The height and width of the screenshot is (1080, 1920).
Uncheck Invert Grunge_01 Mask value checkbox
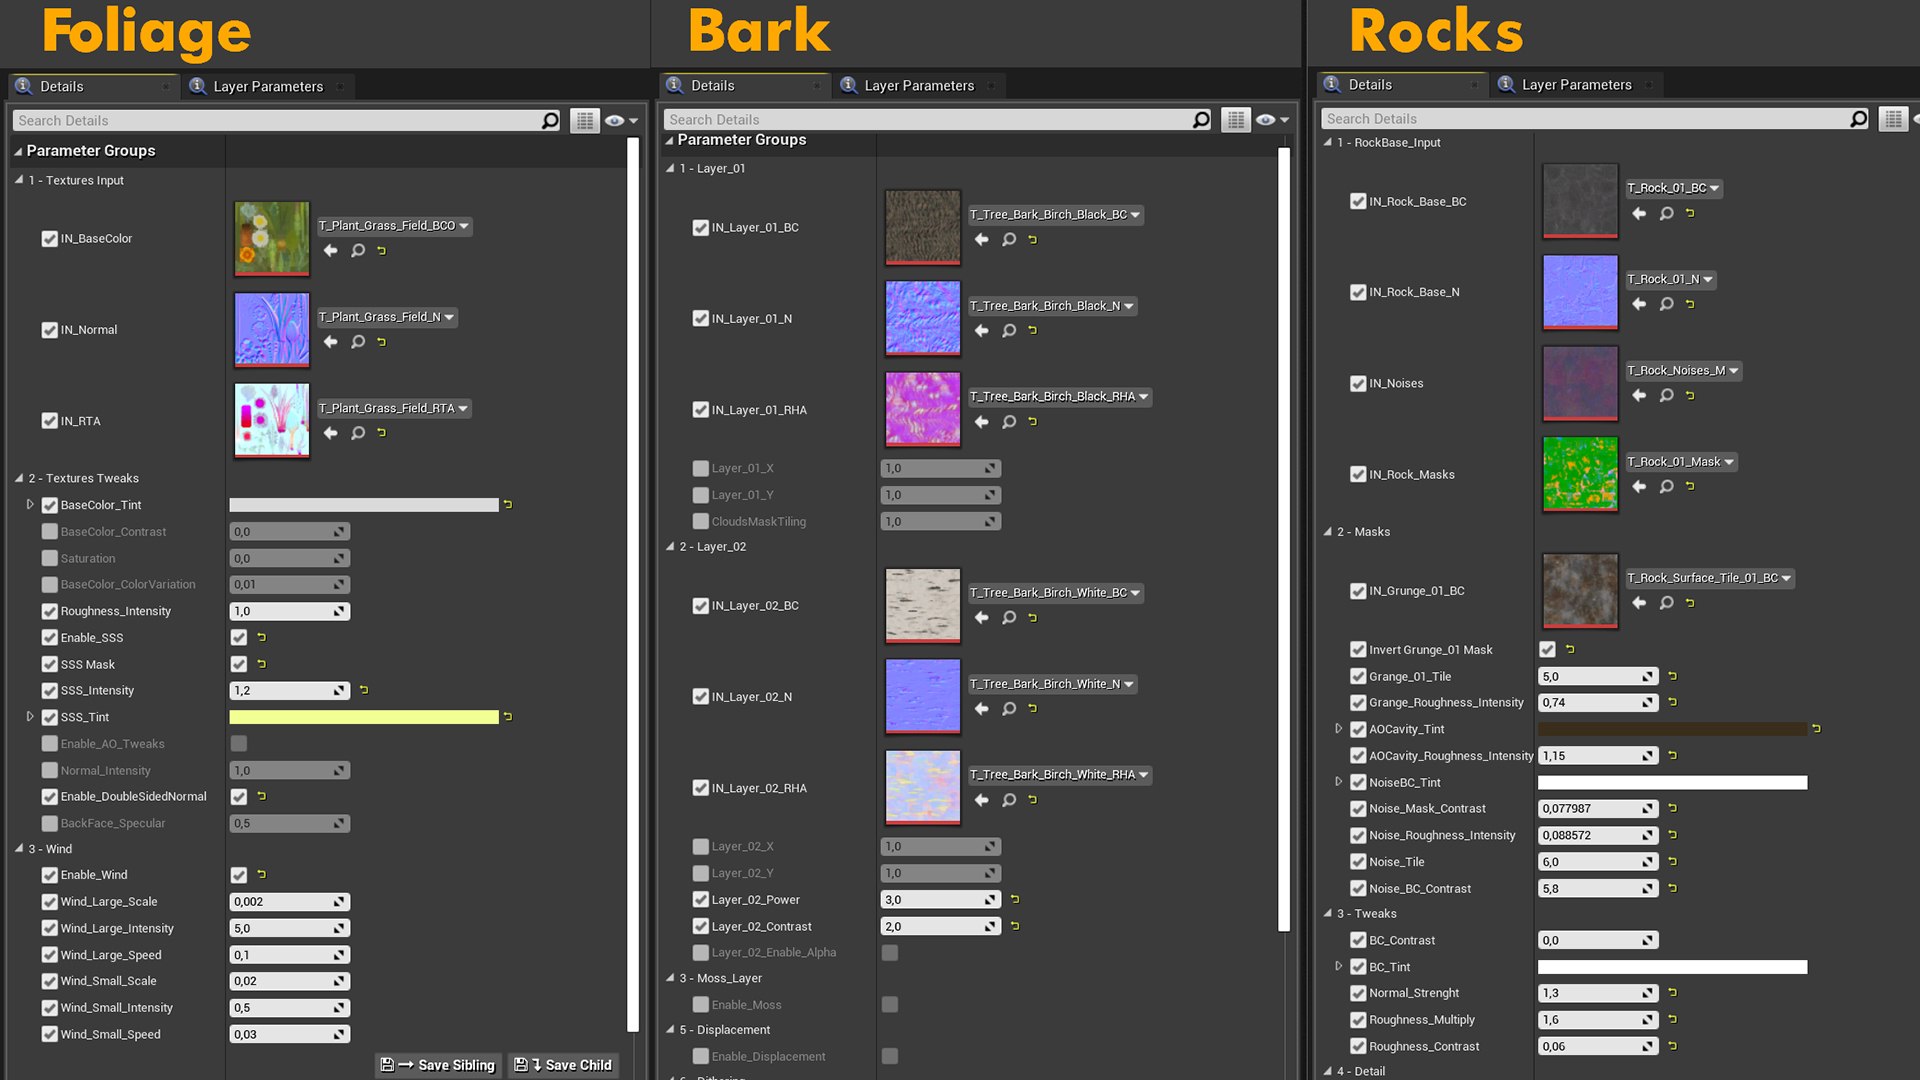point(1547,650)
